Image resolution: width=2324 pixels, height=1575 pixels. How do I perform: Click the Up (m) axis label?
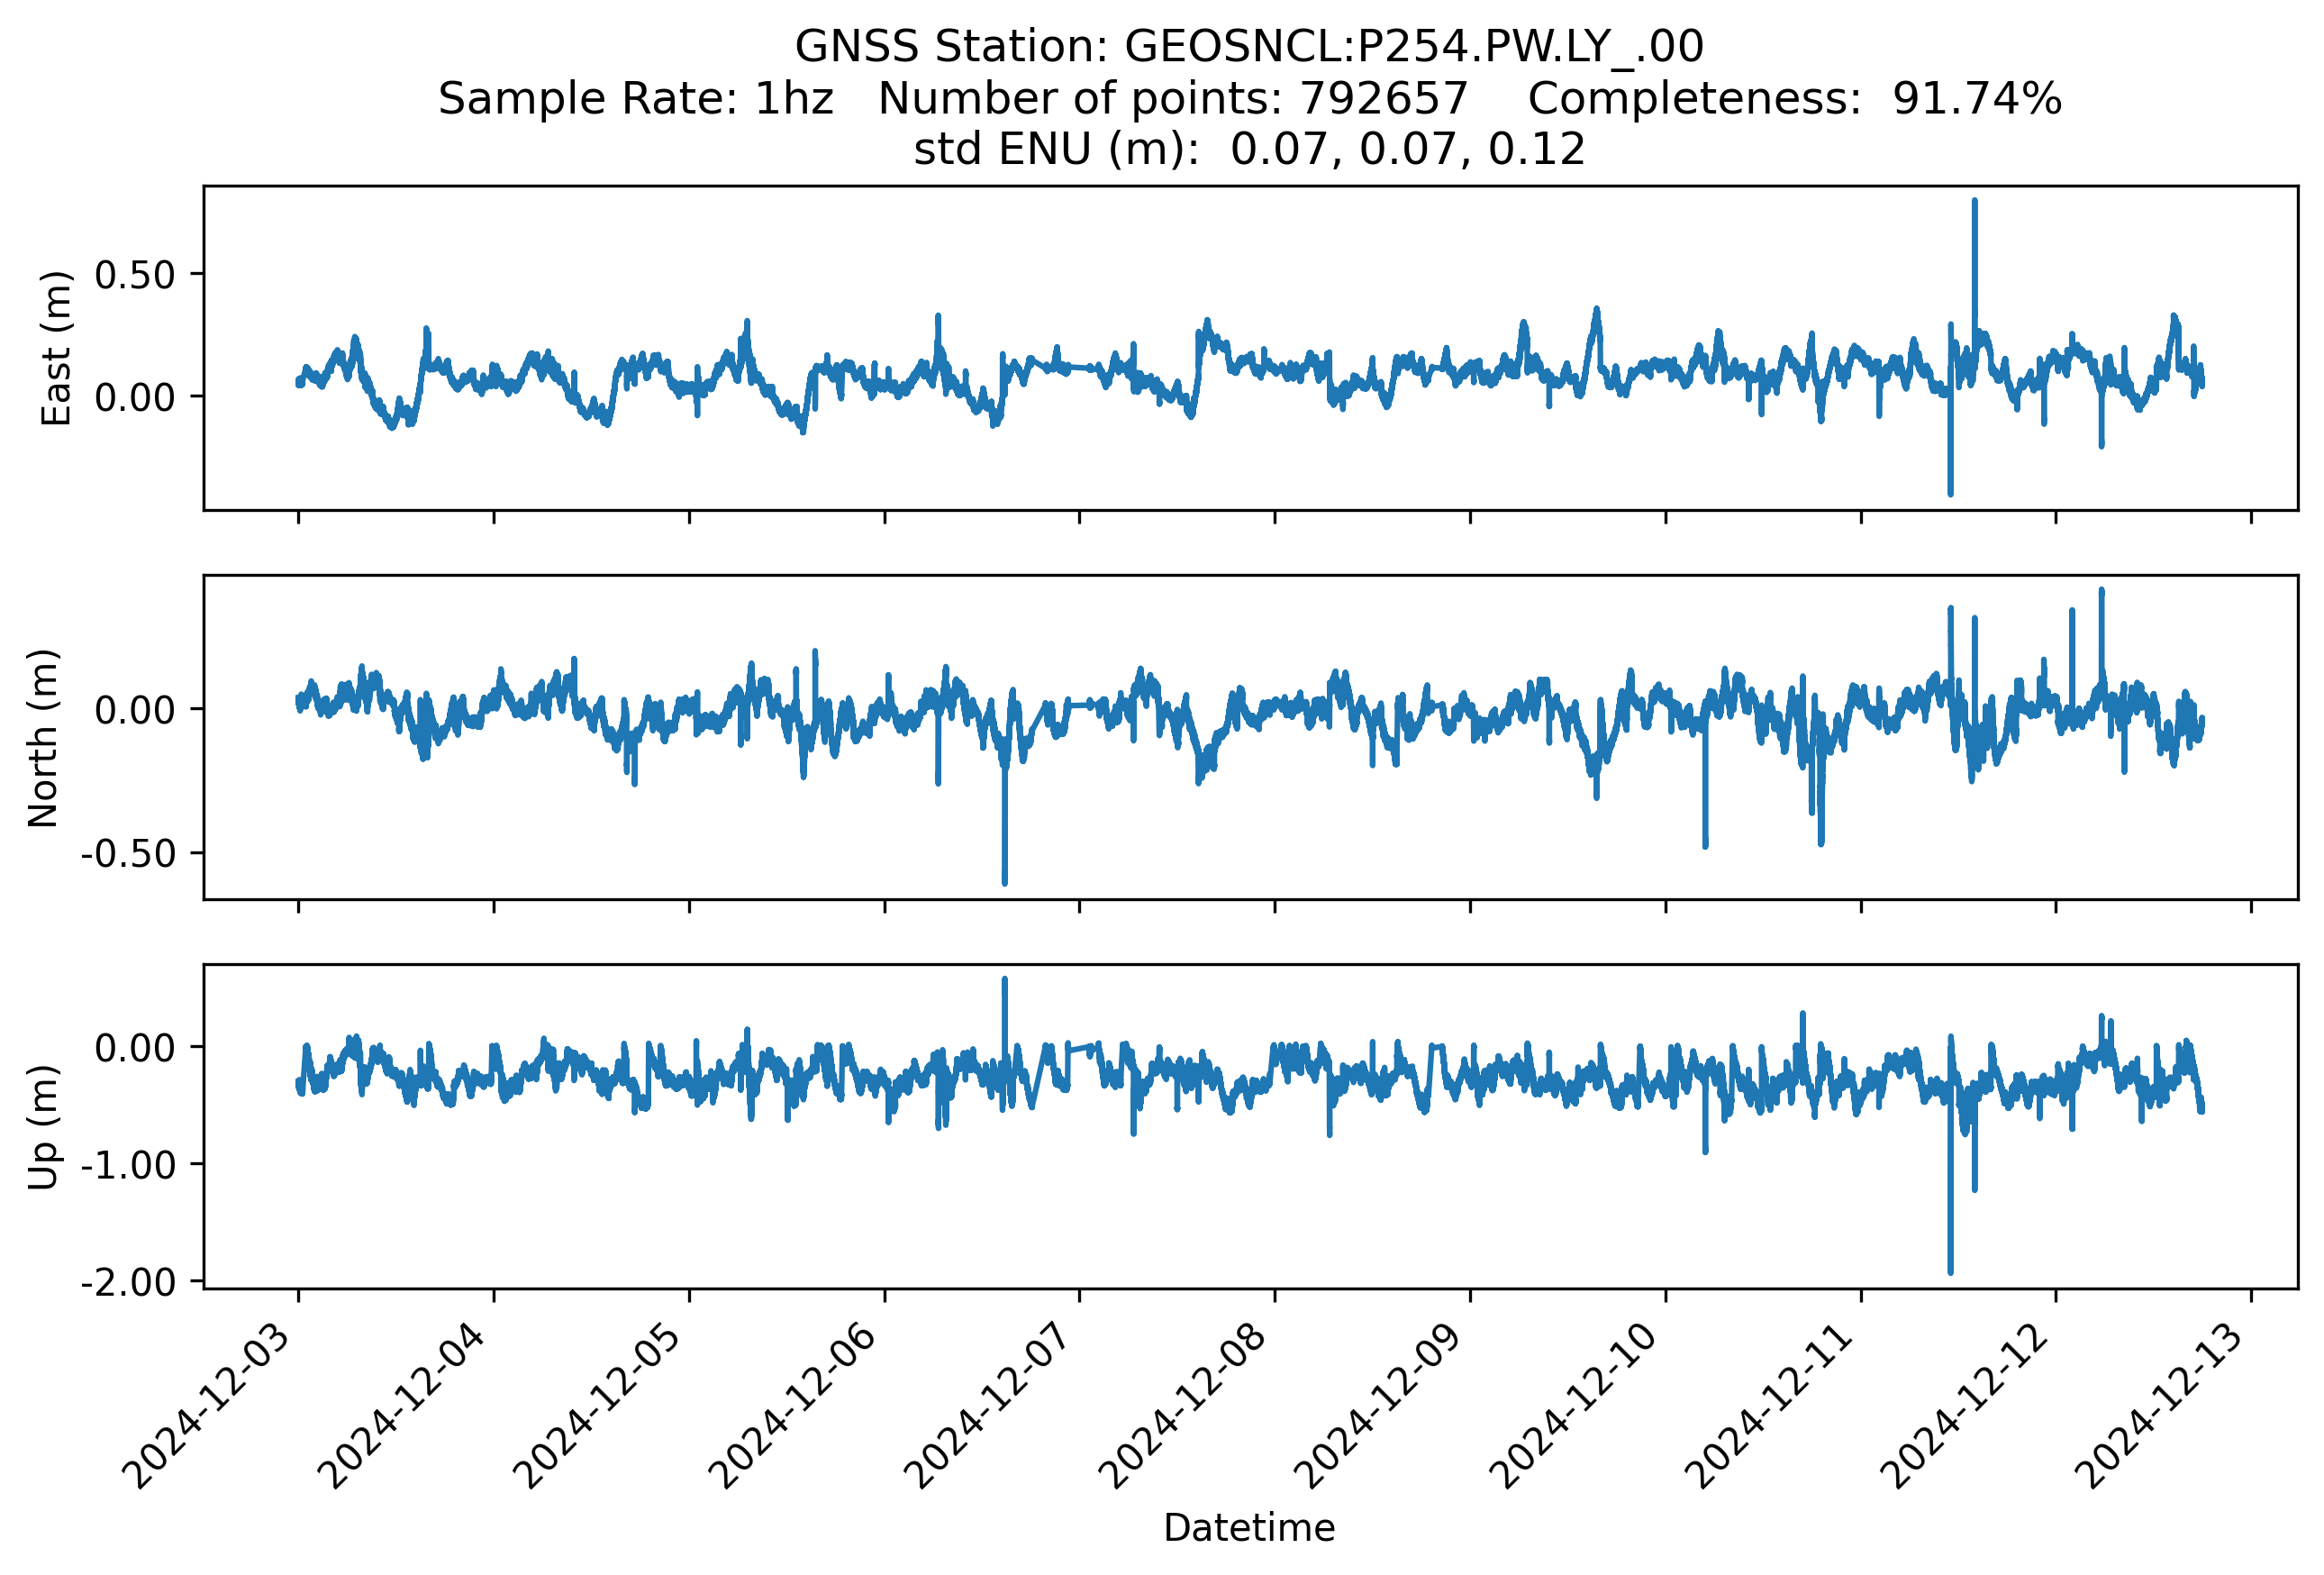click(43, 1126)
